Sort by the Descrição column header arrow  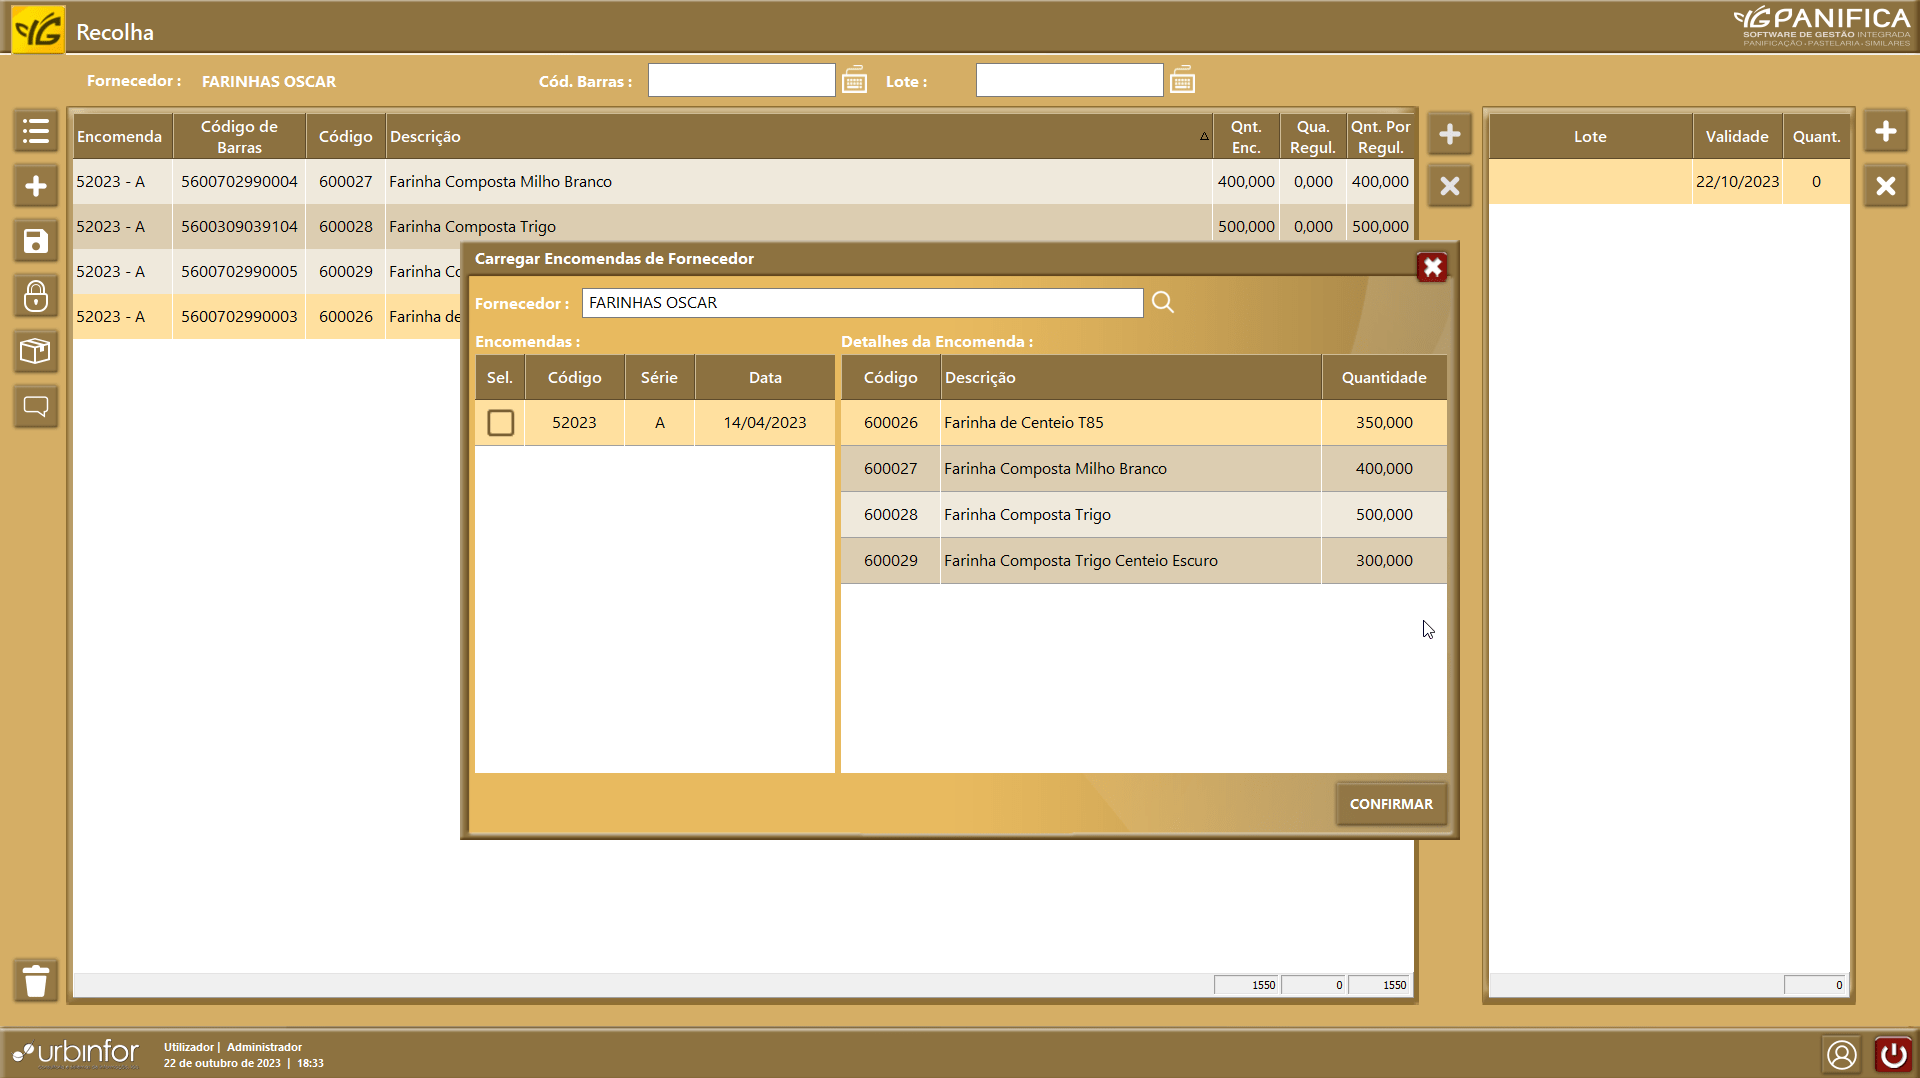coord(1204,137)
